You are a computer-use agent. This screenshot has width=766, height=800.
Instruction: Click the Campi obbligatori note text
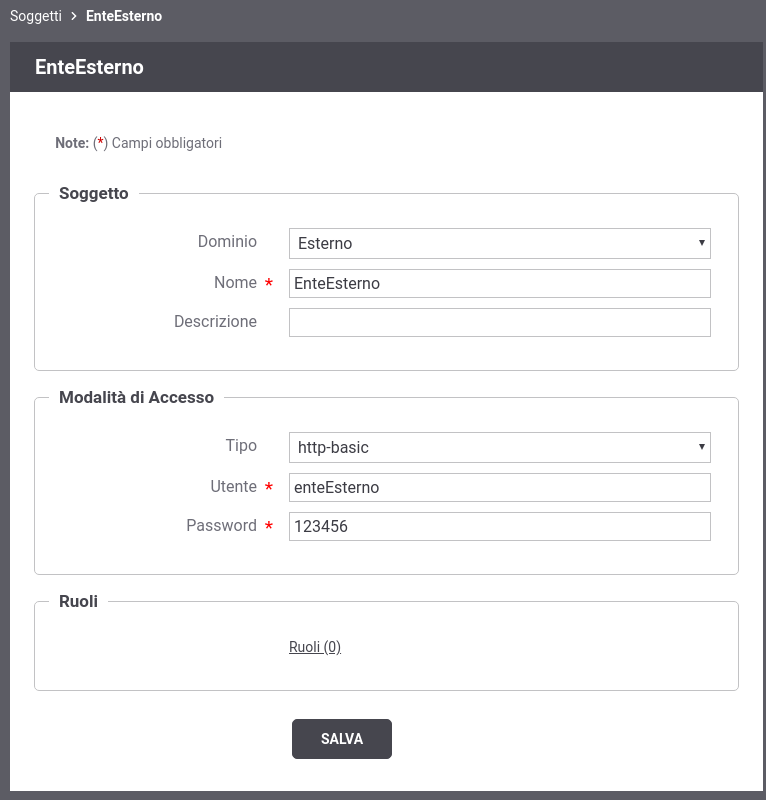pos(166,143)
